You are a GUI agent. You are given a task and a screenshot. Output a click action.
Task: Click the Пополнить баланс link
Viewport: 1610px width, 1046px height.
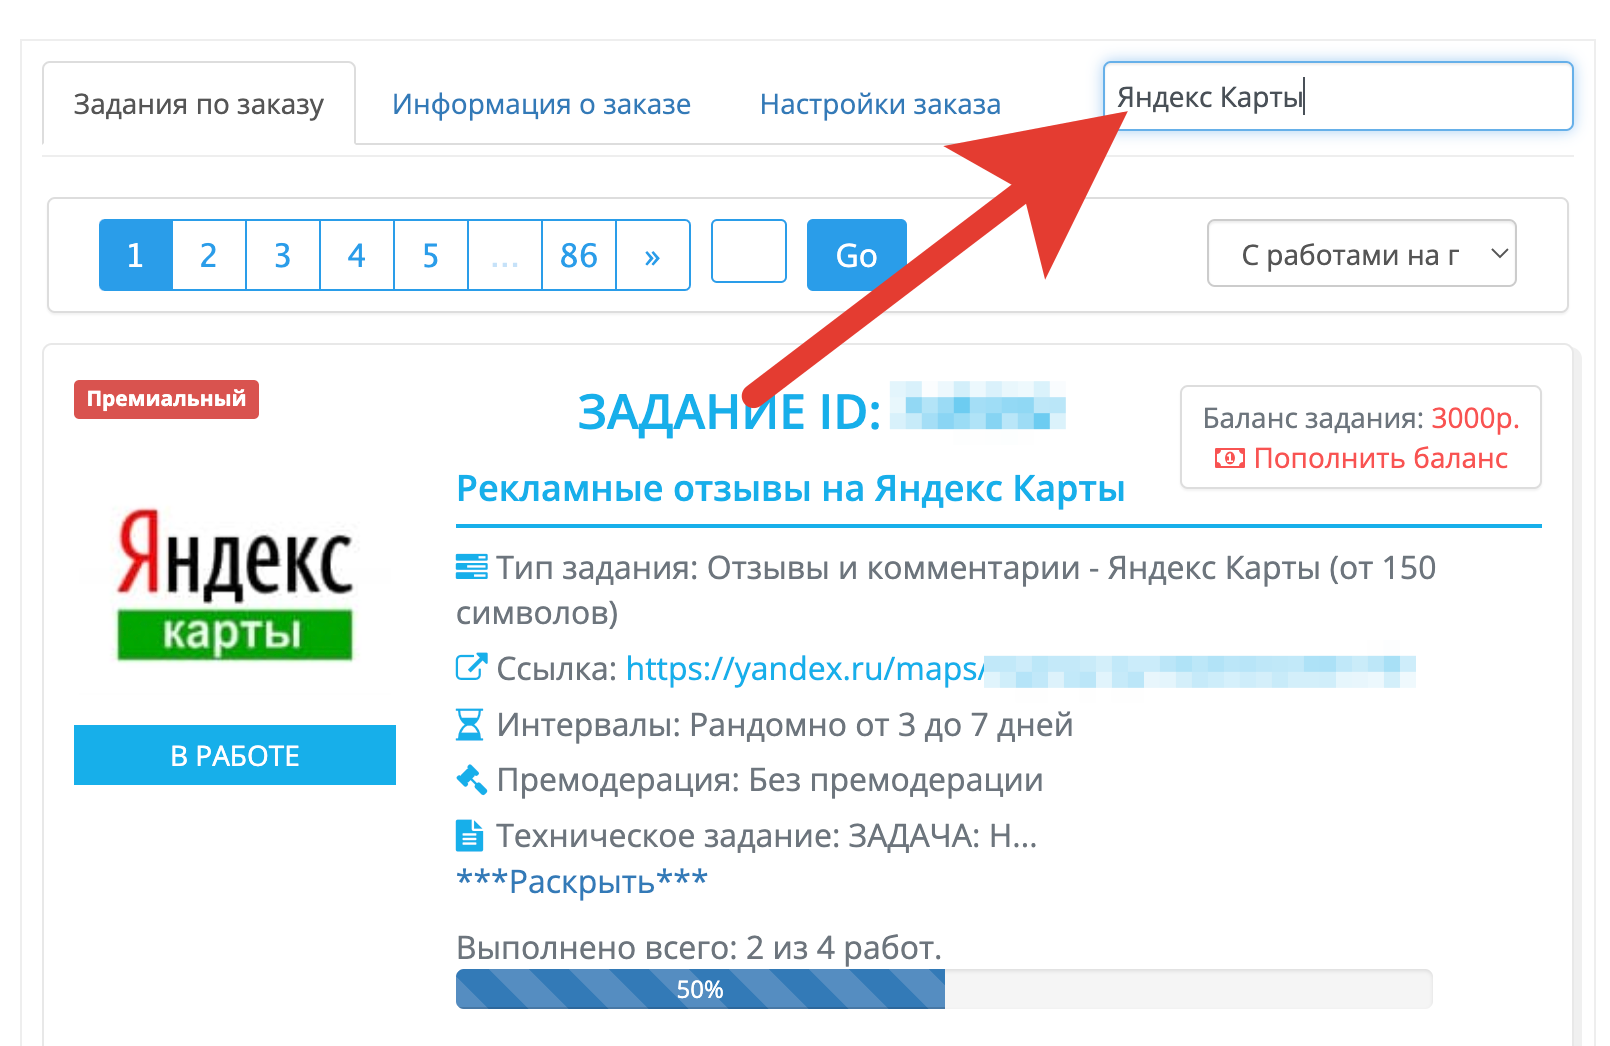[1380, 458]
